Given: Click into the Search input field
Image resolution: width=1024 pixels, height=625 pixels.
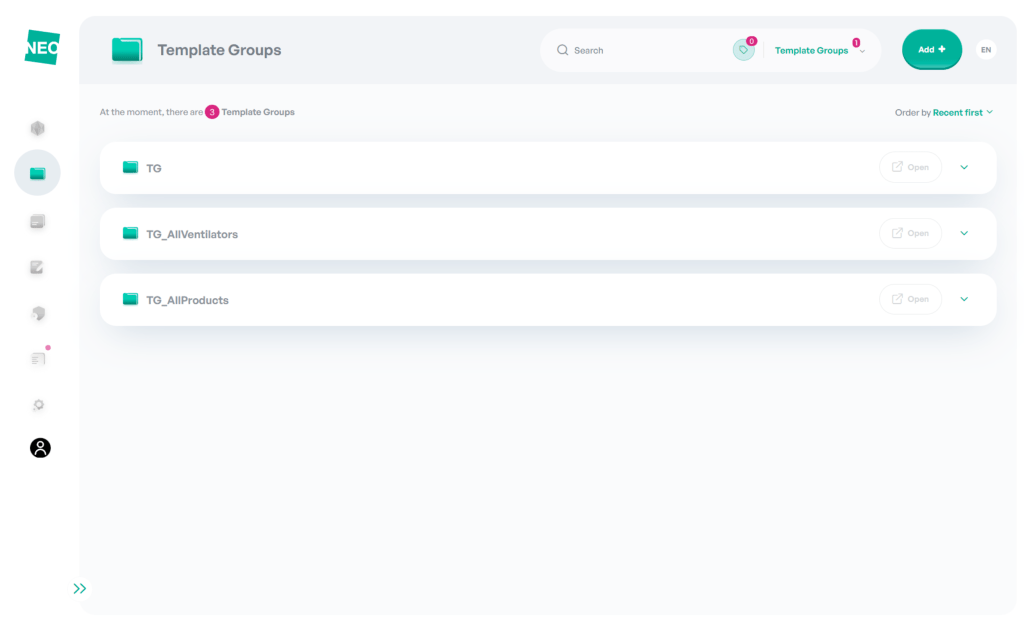Looking at the screenshot, I should click(x=647, y=50).
